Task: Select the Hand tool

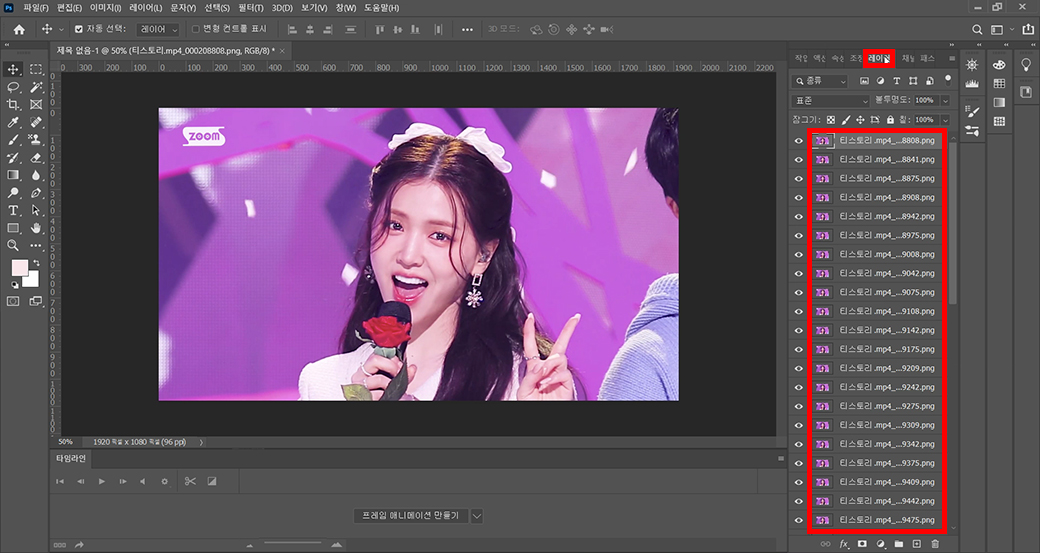Action: [x=36, y=228]
